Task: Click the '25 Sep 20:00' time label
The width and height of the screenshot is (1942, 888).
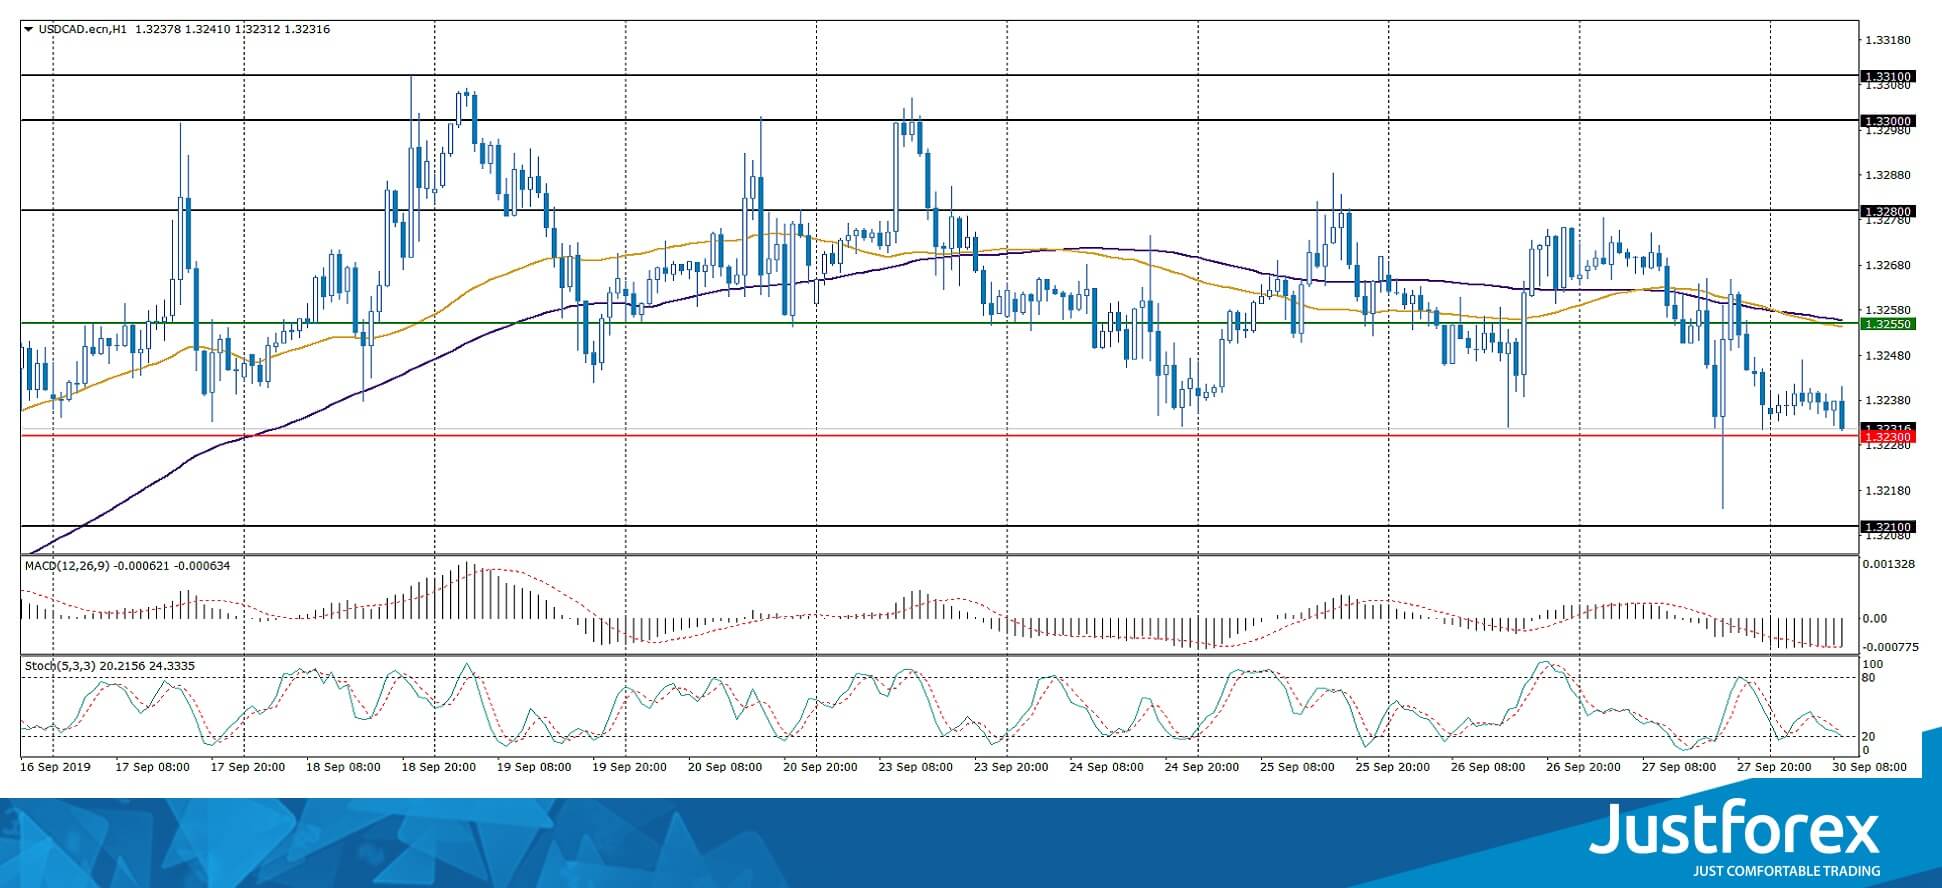Action: (x=1394, y=767)
